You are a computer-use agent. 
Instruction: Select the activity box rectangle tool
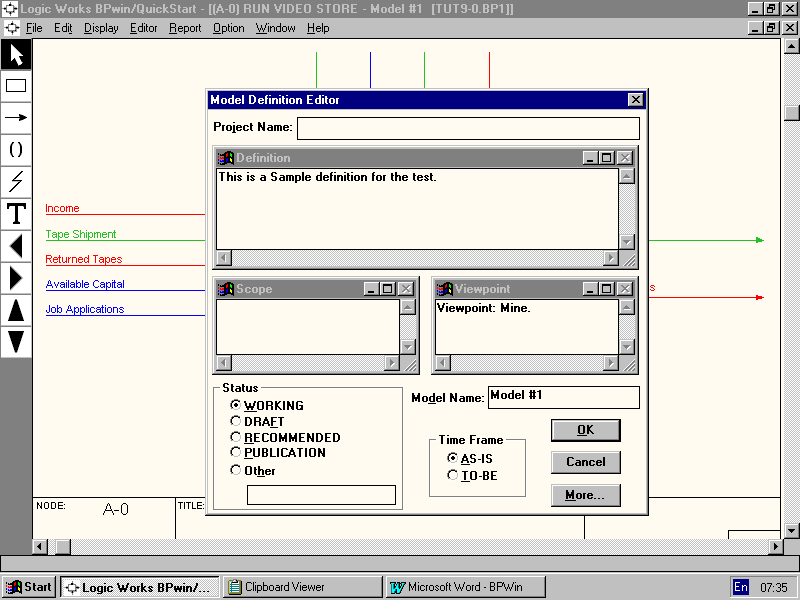coord(16,86)
